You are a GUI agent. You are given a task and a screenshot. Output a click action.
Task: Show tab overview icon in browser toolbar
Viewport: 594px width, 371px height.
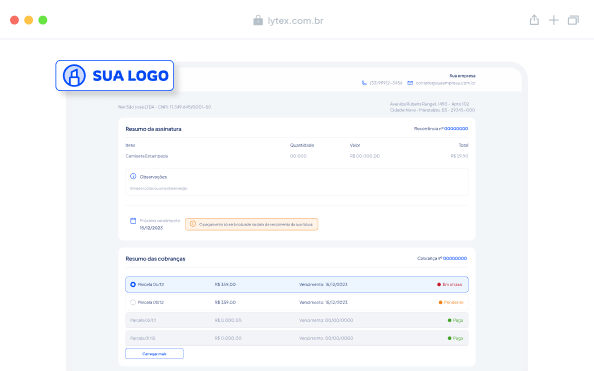click(x=573, y=20)
